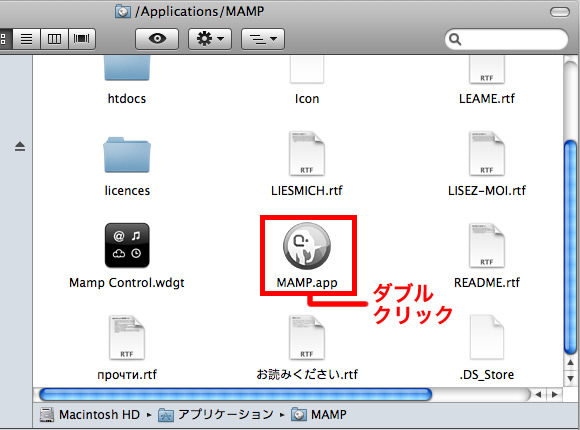Click the "LIESMICH.rtf" file name label
Image resolution: width=580 pixels, height=430 pixels.
coord(307,191)
